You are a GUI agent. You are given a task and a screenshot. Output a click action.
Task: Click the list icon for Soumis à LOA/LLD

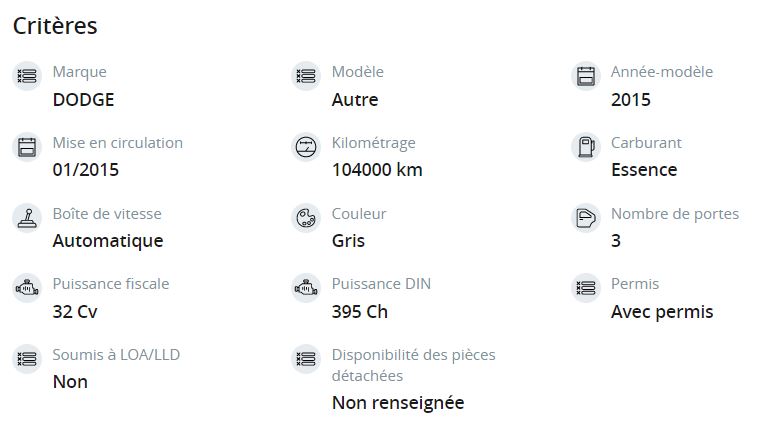click(x=27, y=359)
